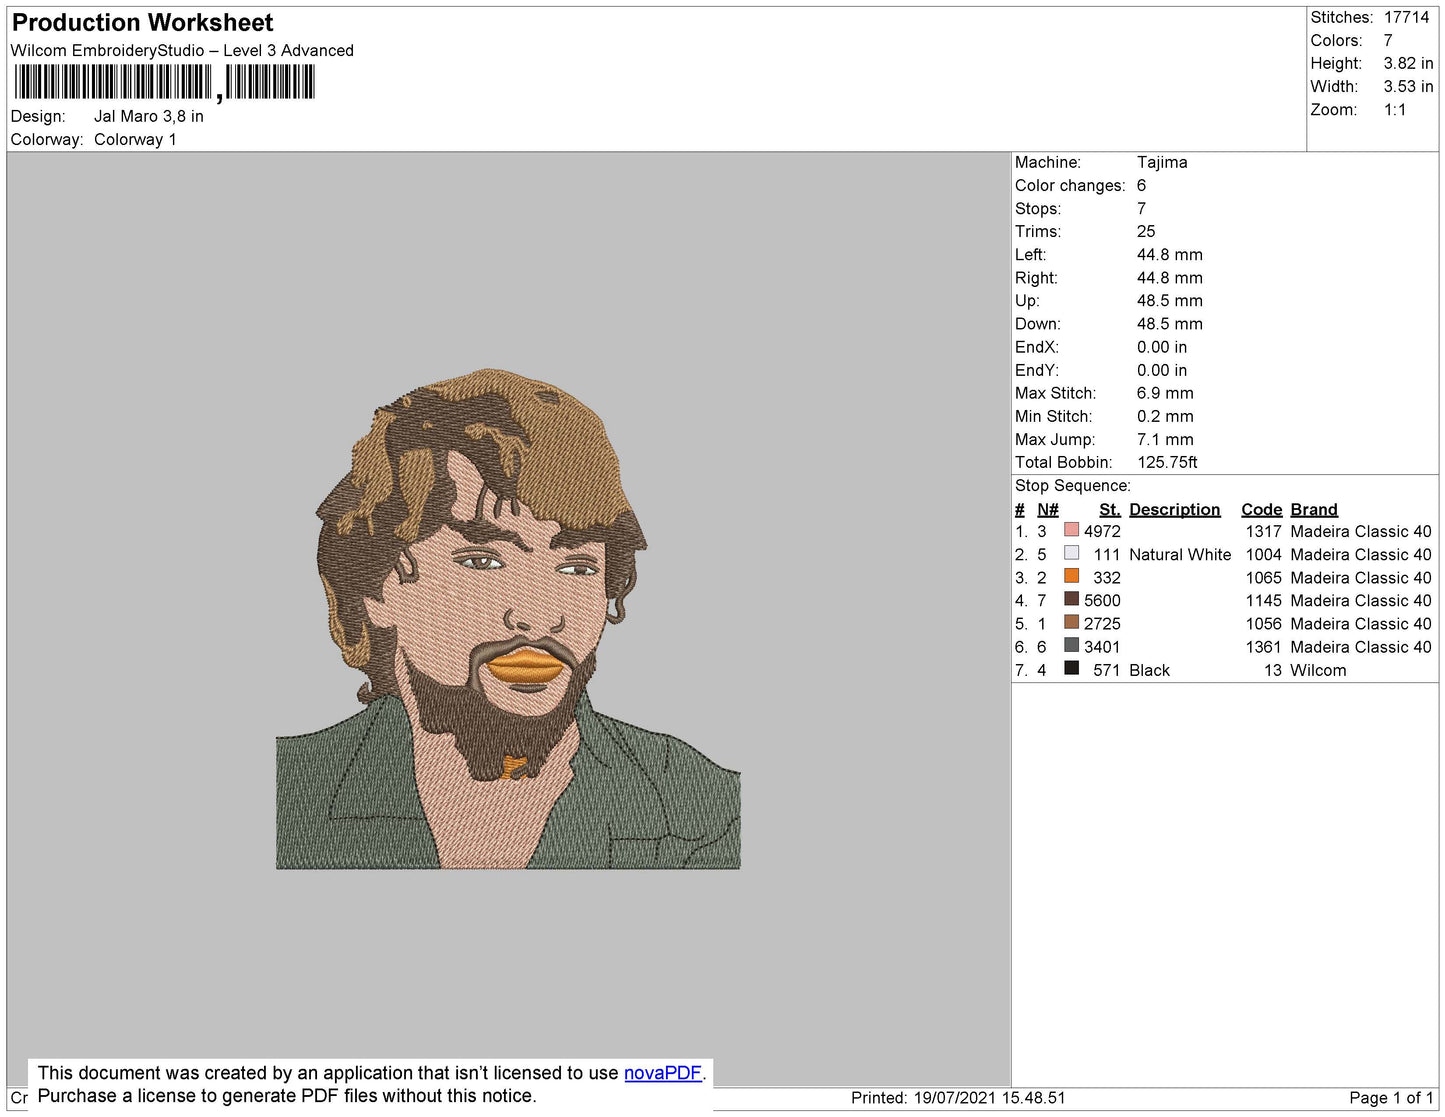The height and width of the screenshot is (1117, 1445).
Task: Click thread code 1004 in row 2
Action: pos(1264,554)
